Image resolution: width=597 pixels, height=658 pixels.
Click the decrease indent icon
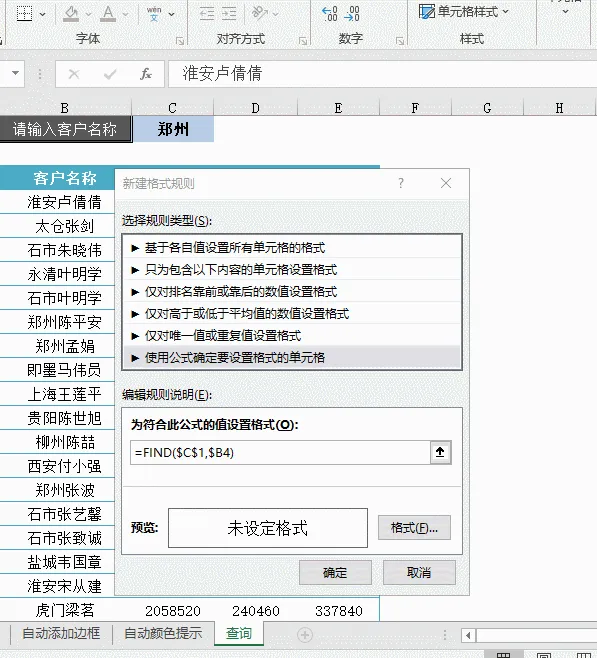207,14
